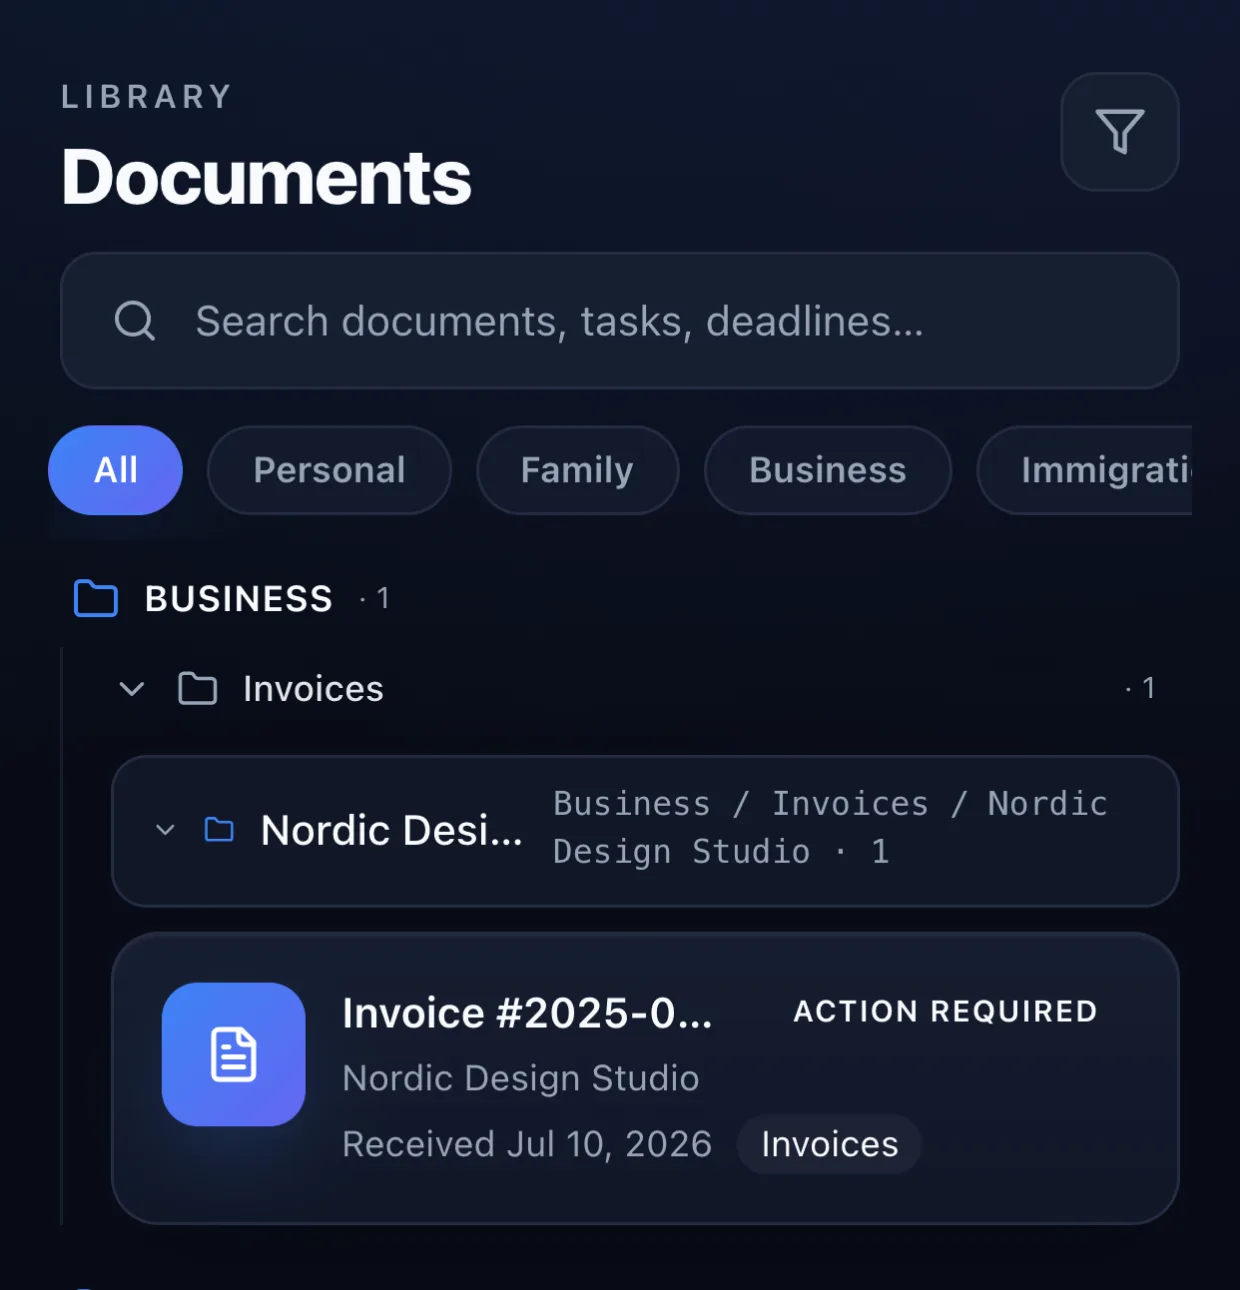Switch to the Family tab
Image resolution: width=1240 pixels, height=1290 pixels.
click(x=577, y=470)
